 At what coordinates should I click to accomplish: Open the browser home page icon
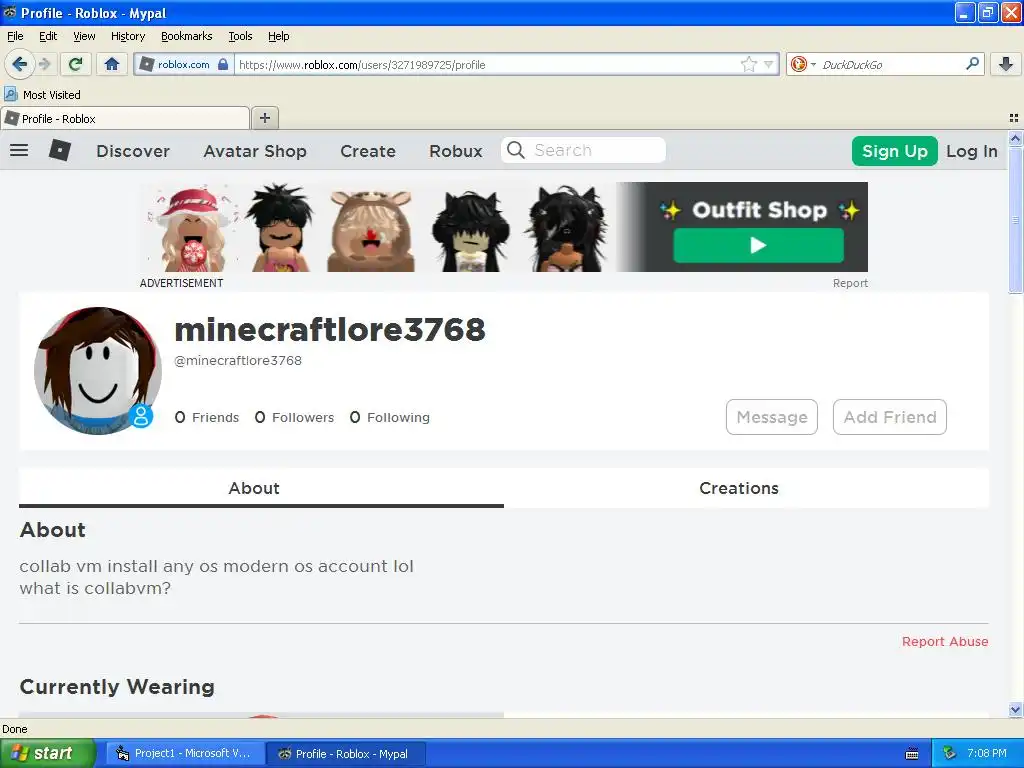click(112, 64)
